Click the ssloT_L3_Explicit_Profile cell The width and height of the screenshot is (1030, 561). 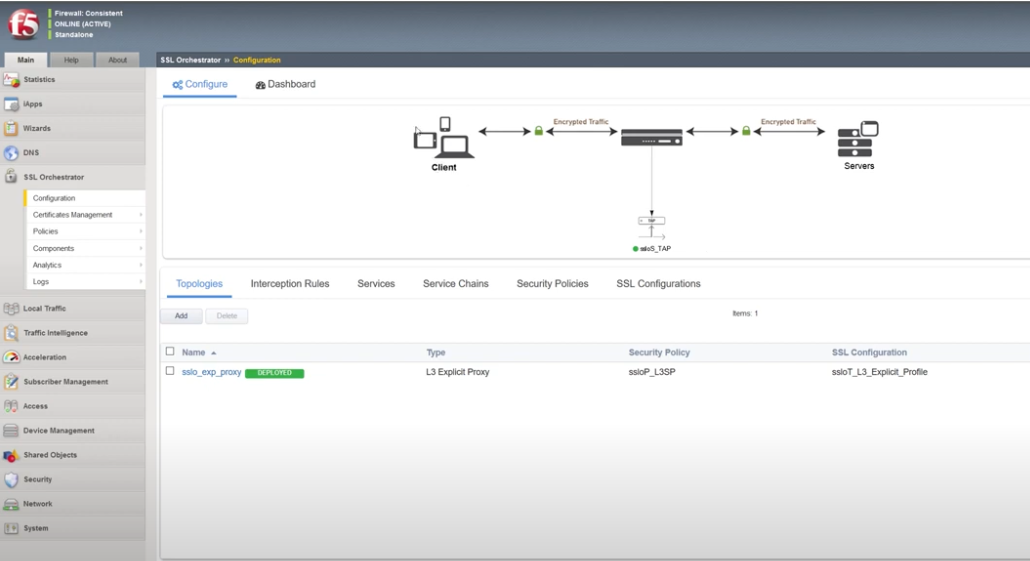tap(880, 372)
